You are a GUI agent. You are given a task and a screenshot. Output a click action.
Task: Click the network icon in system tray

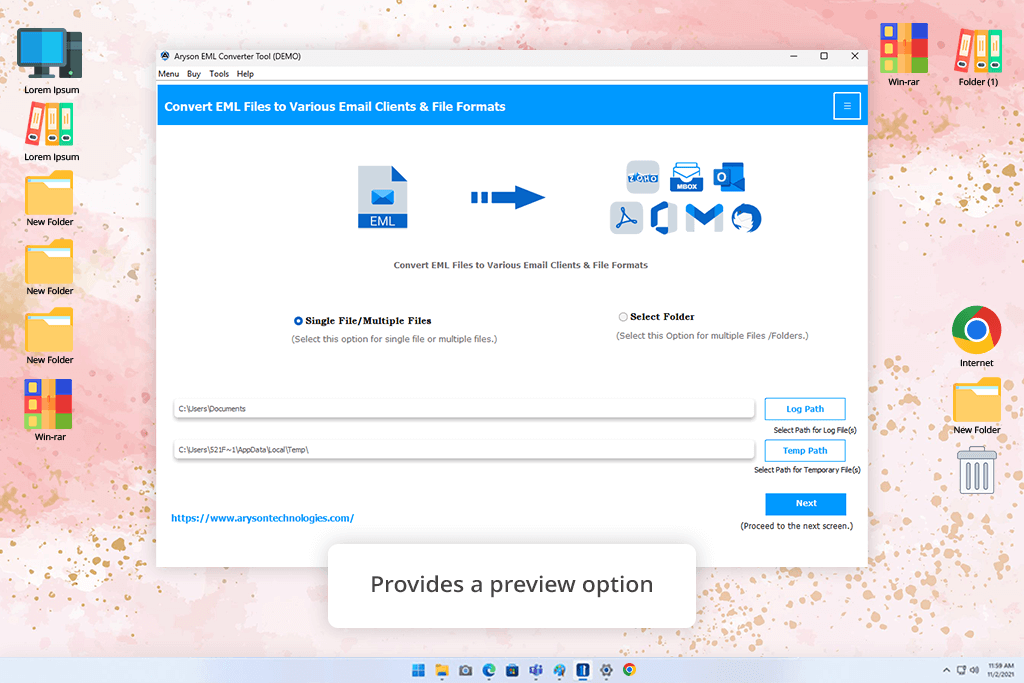(x=961, y=670)
